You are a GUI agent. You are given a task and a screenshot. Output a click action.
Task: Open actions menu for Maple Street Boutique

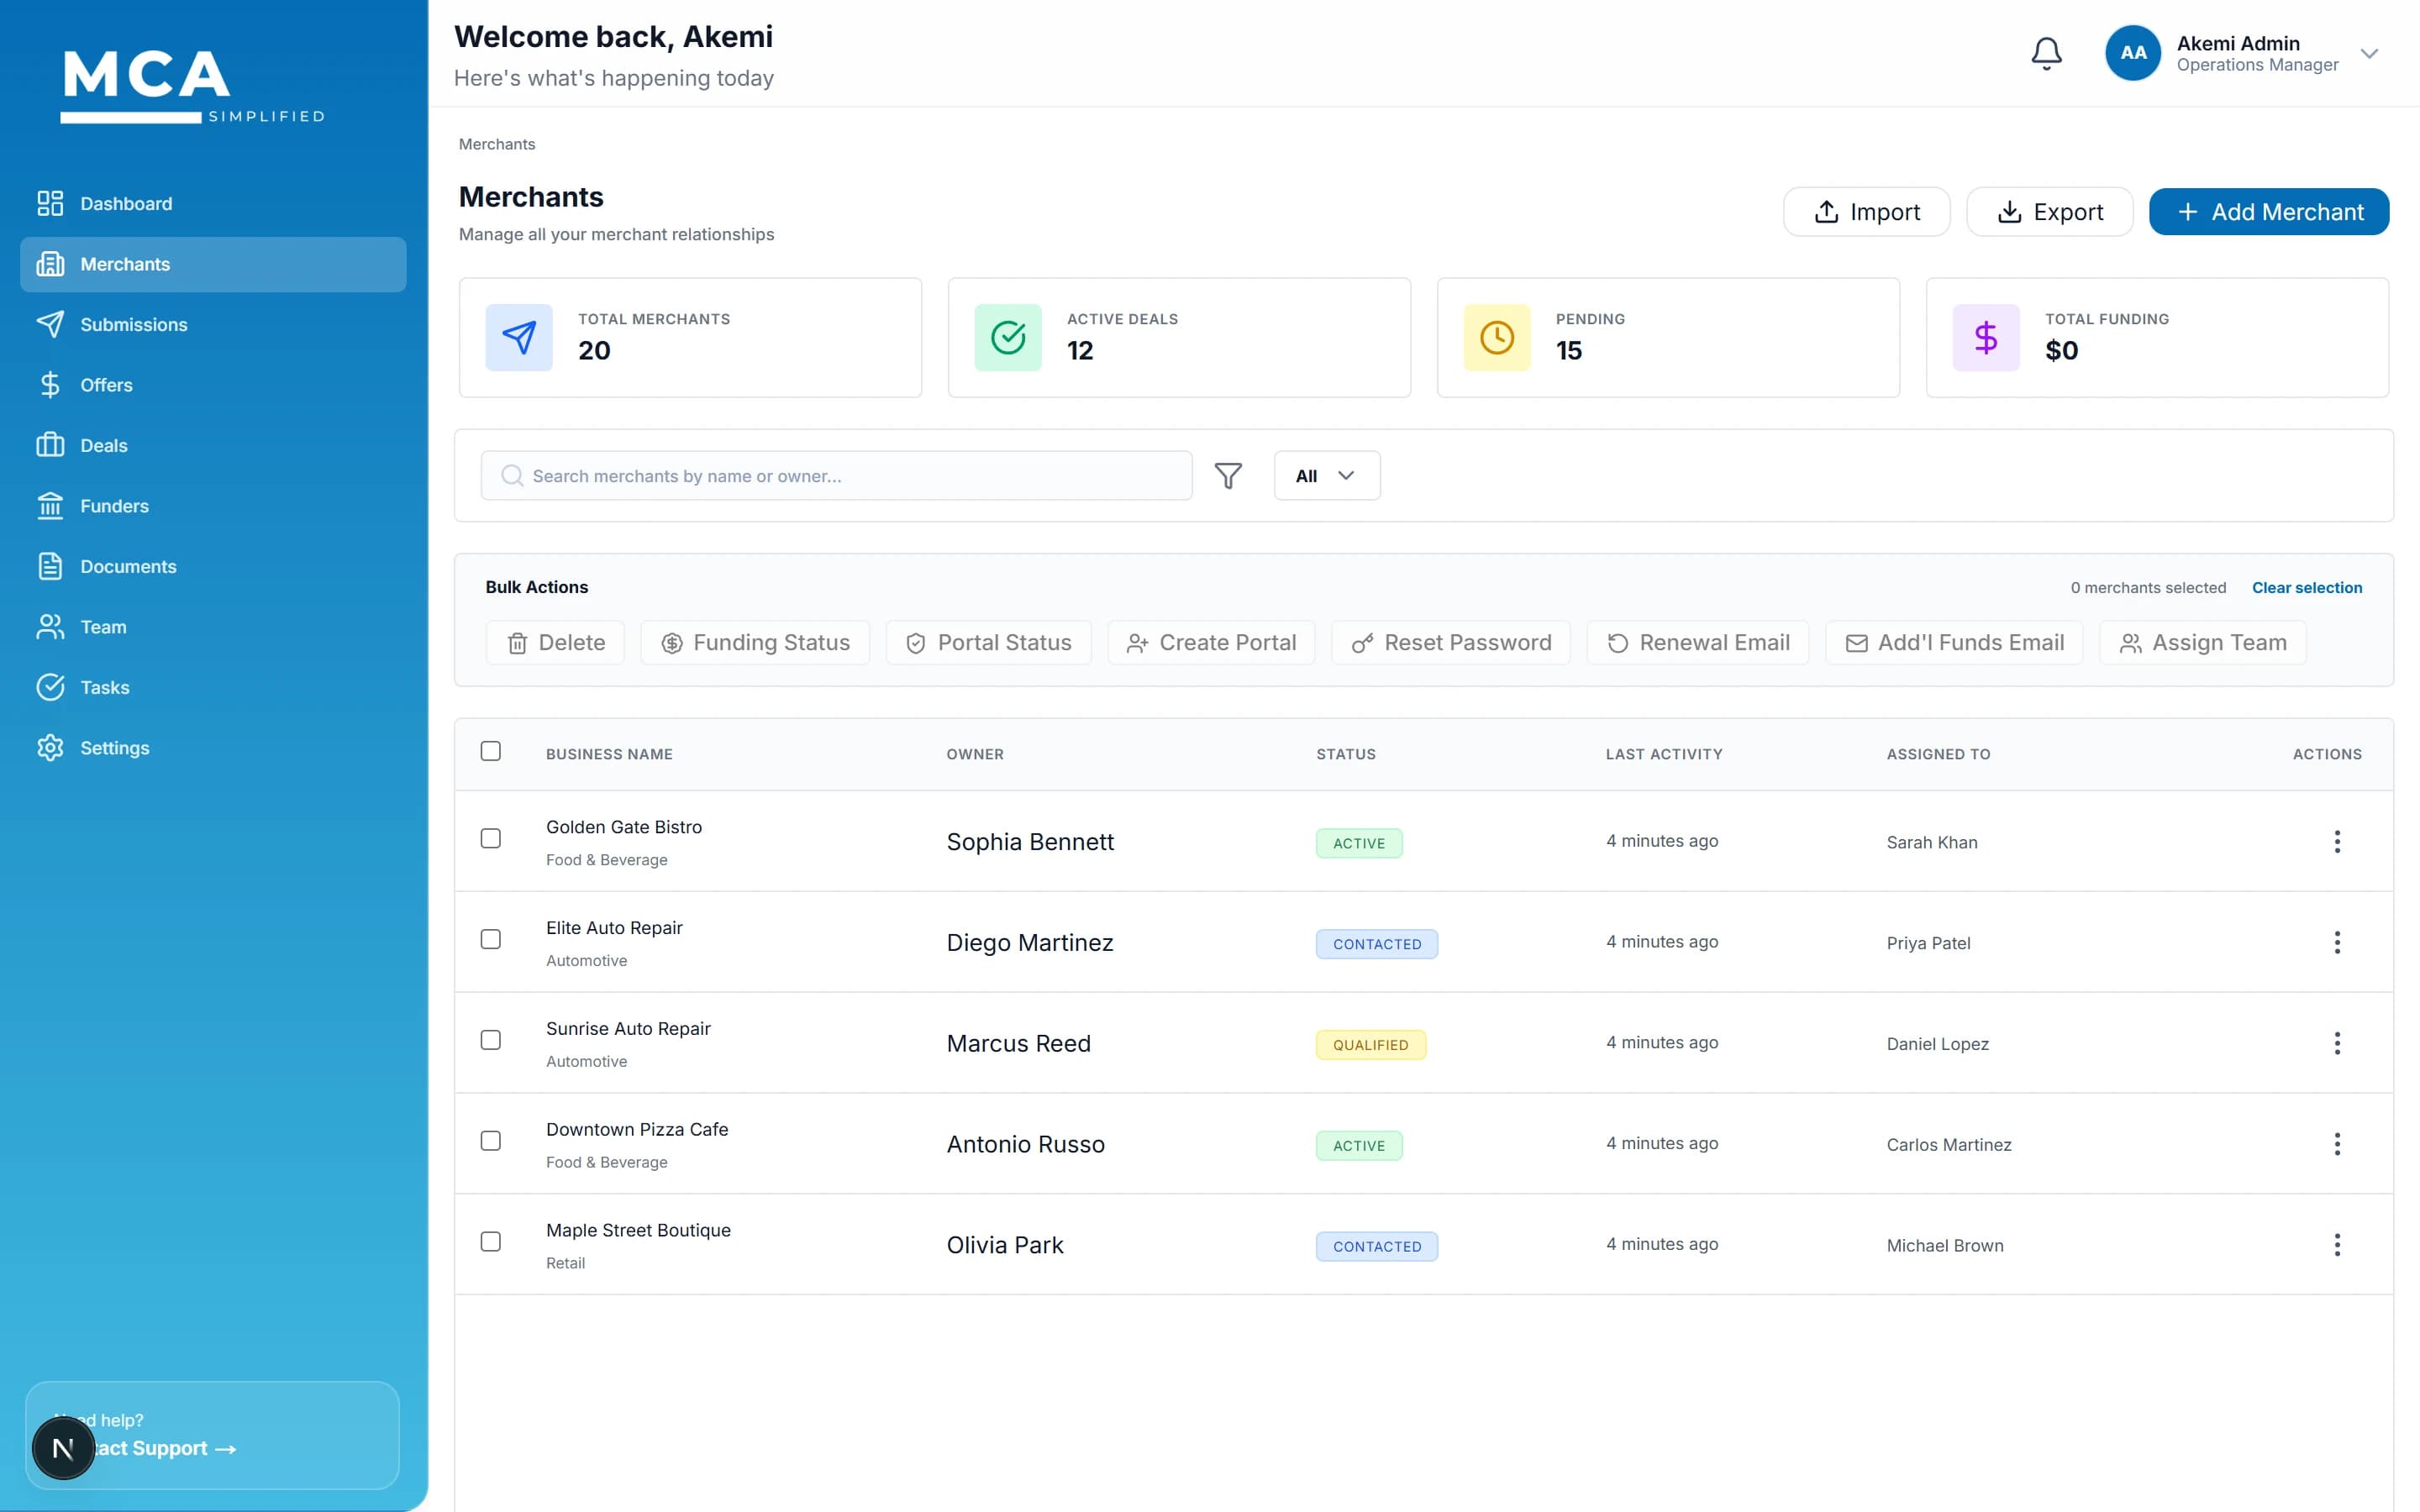[2337, 1245]
